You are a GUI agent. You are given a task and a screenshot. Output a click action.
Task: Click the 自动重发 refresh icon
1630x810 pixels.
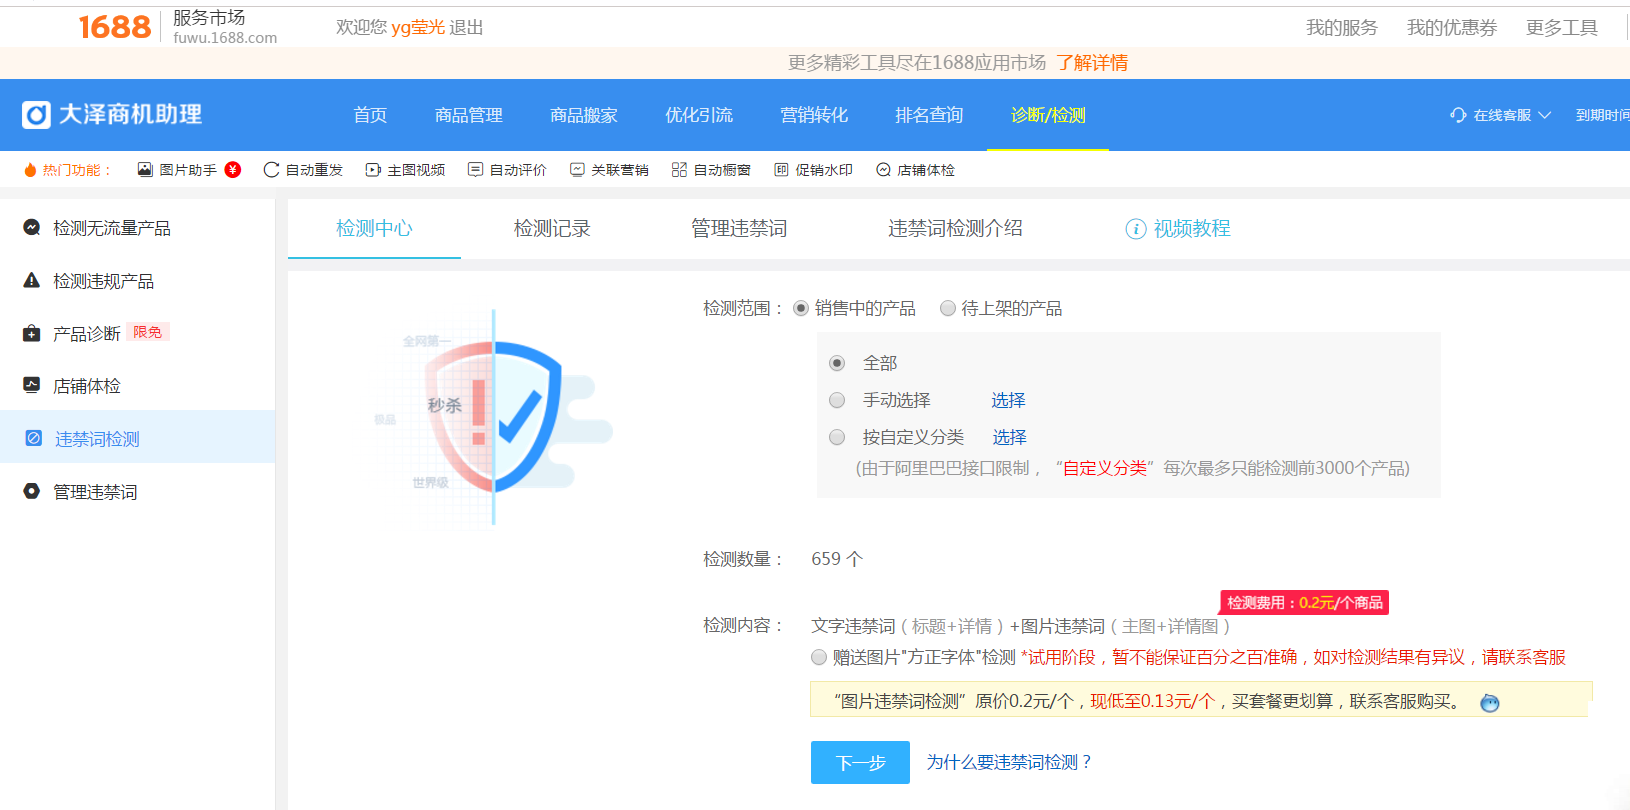(271, 170)
